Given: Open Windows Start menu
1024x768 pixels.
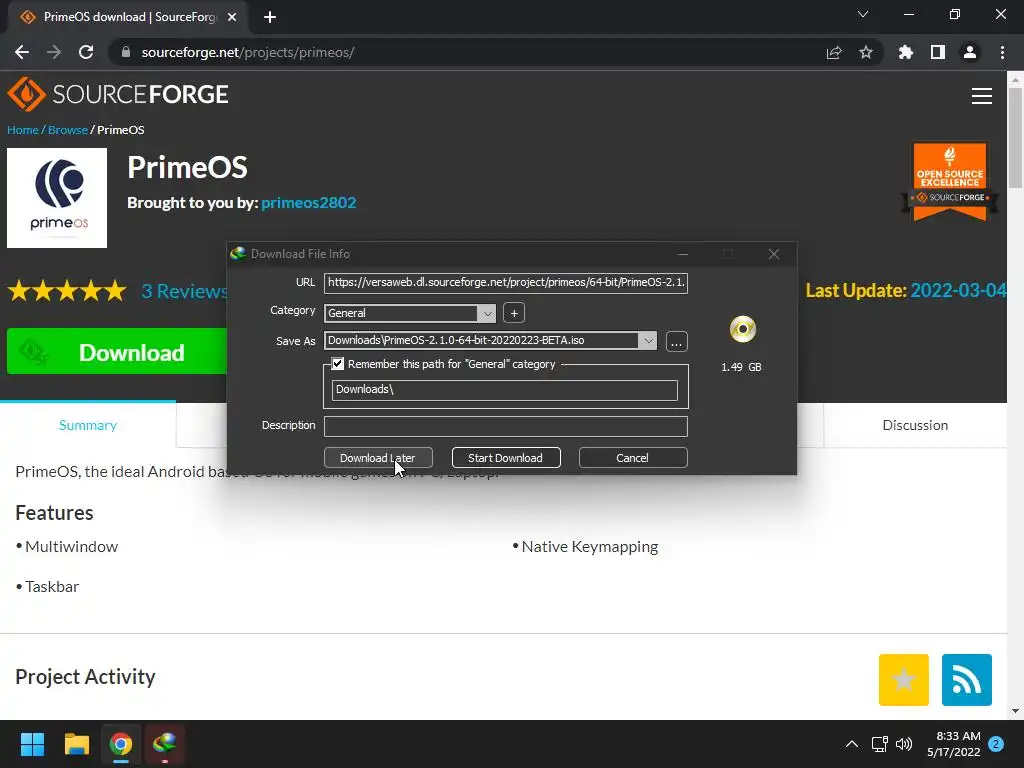Looking at the screenshot, I should [x=32, y=744].
